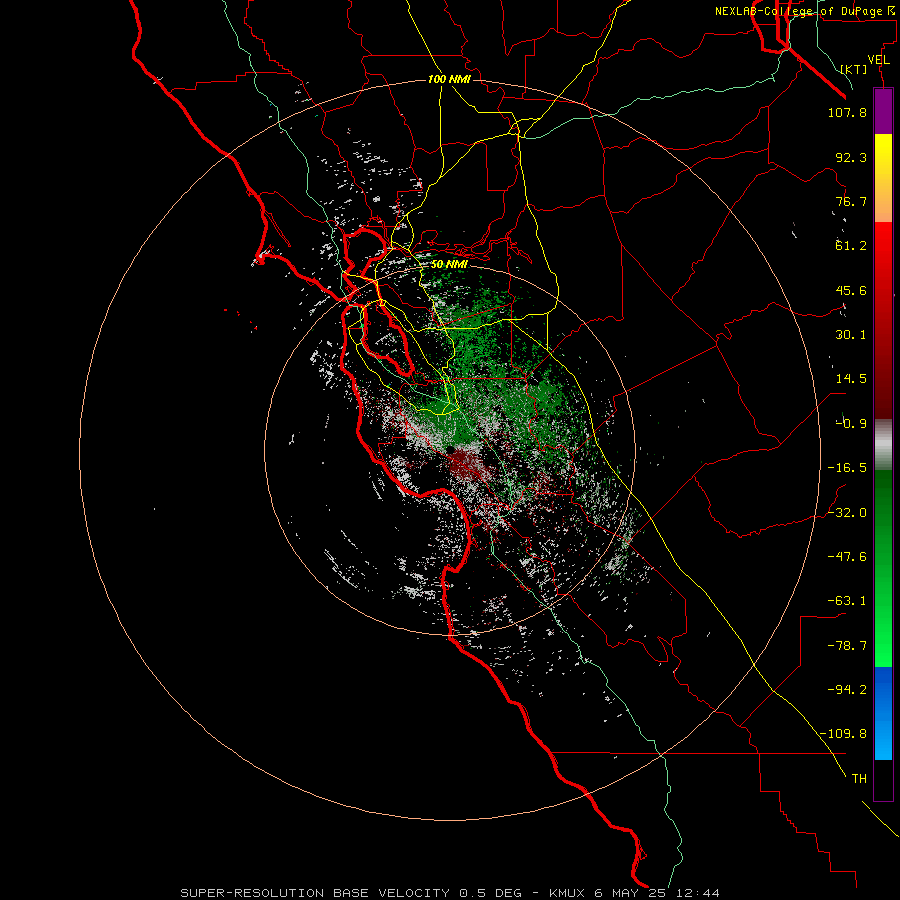Viewport: 900px width, 900px height.
Task: Click the 50 NMI range ring label
Action: [x=449, y=265]
